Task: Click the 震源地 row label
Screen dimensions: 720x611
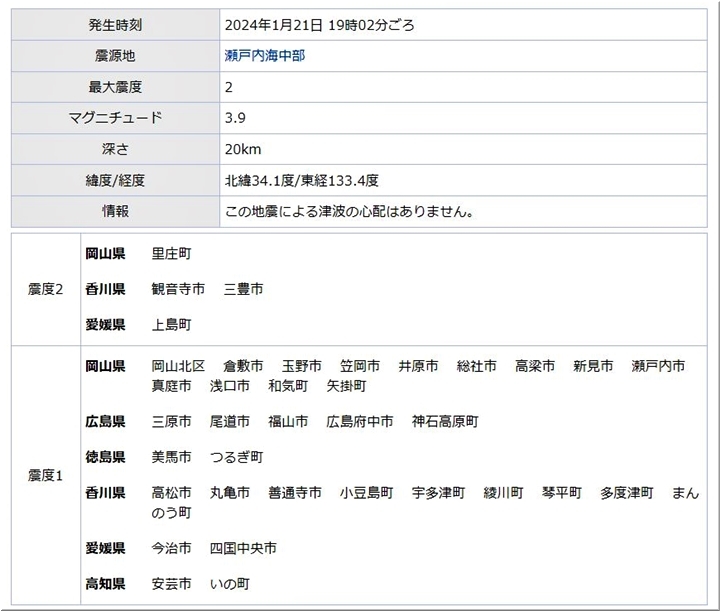Action: (x=115, y=56)
